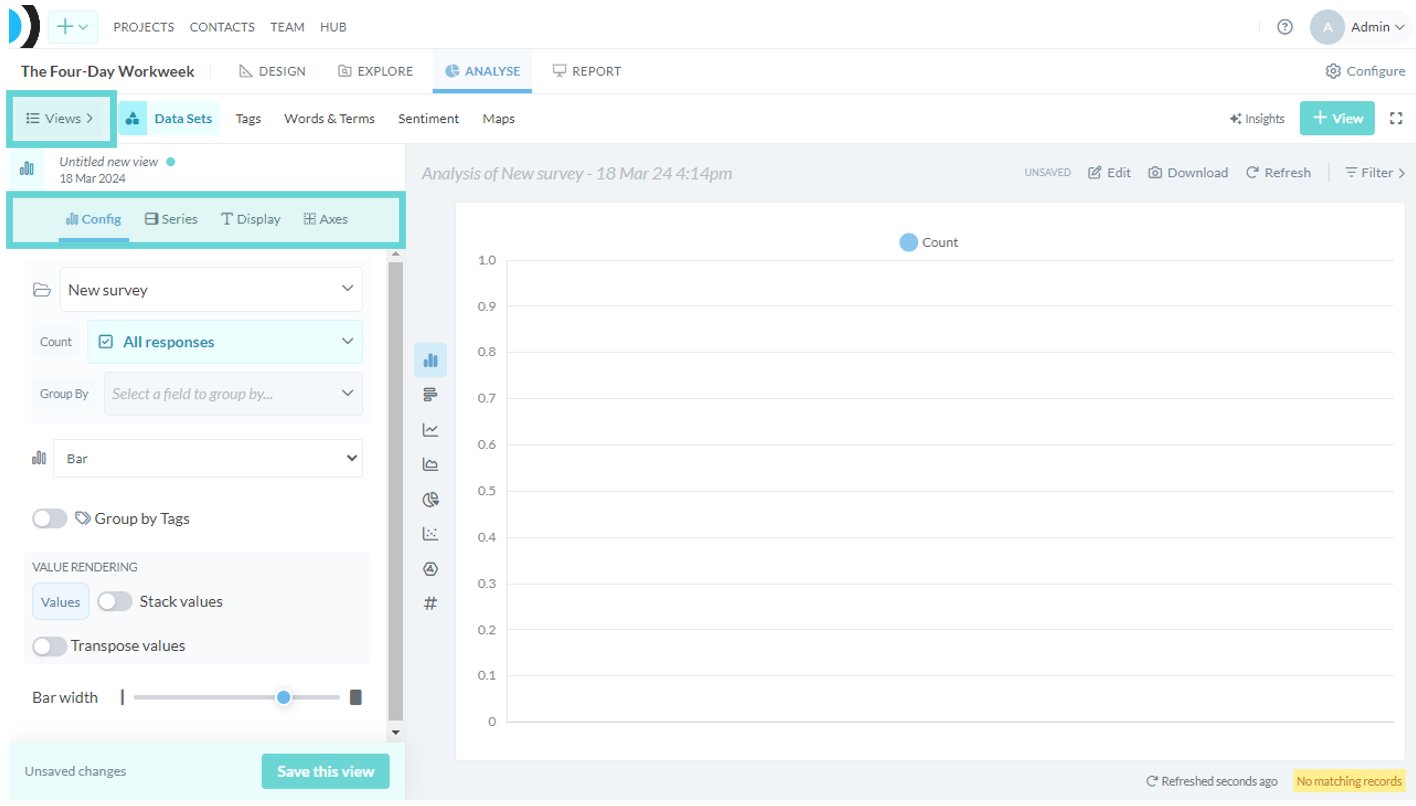Screen dimensions: 1416x806
Task: Open the help question mark icon
Action: tap(1285, 27)
